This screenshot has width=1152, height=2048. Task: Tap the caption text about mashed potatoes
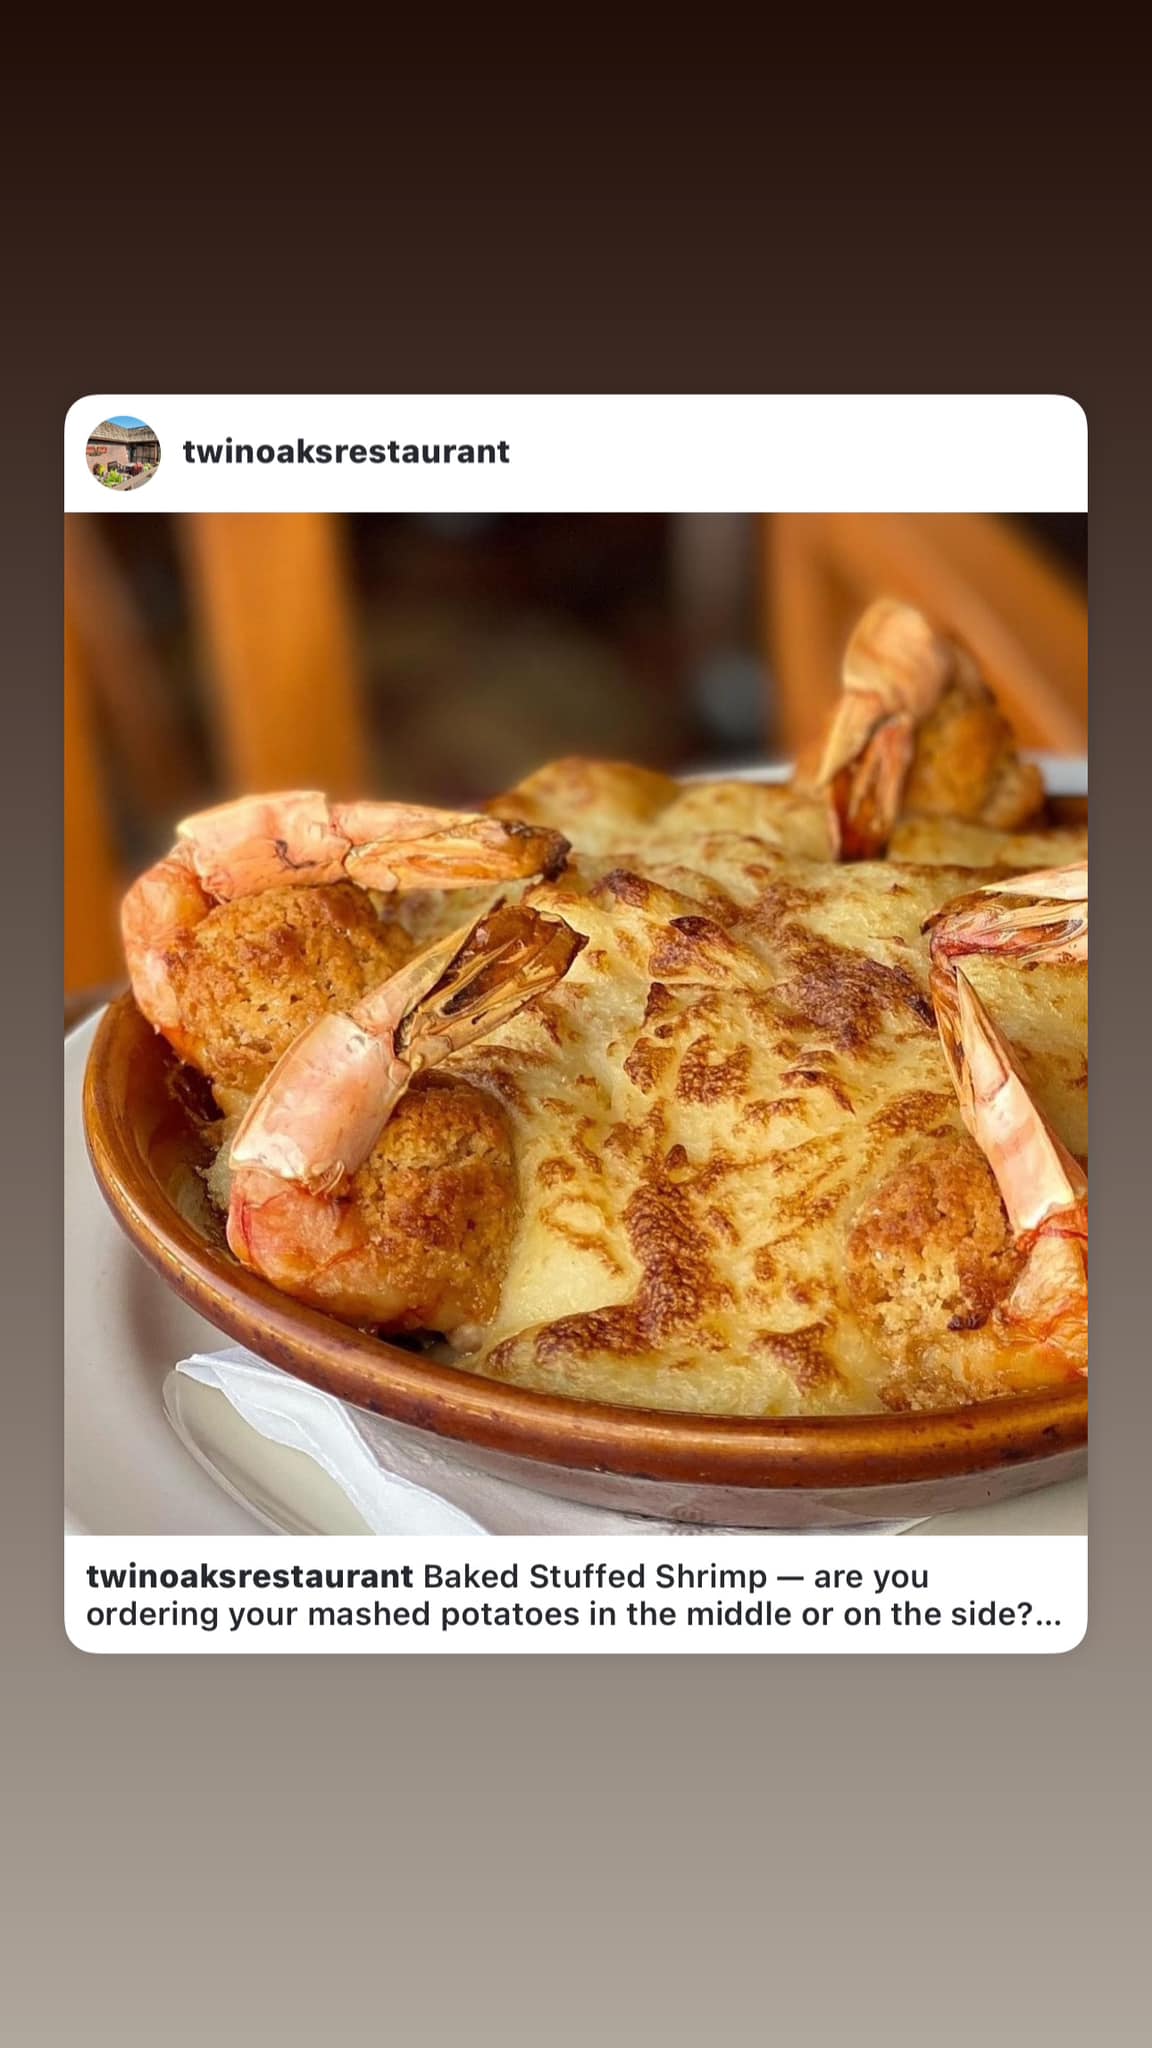point(574,1597)
